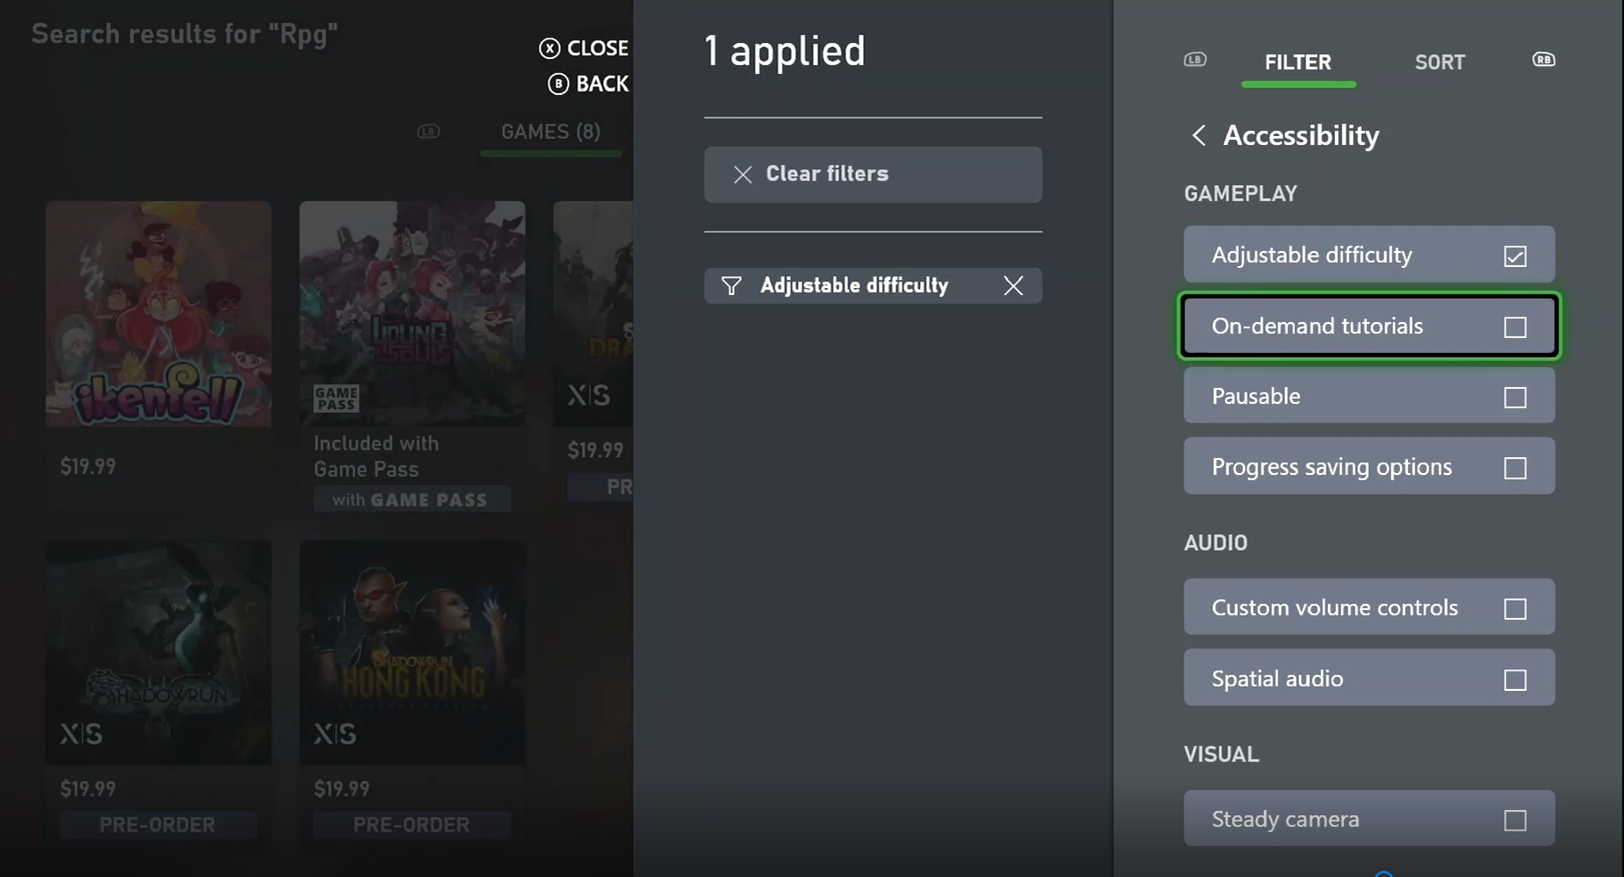This screenshot has height=877, width=1624.
Task: Check the Spatial audio option
Action: (x=1515, y=680)
